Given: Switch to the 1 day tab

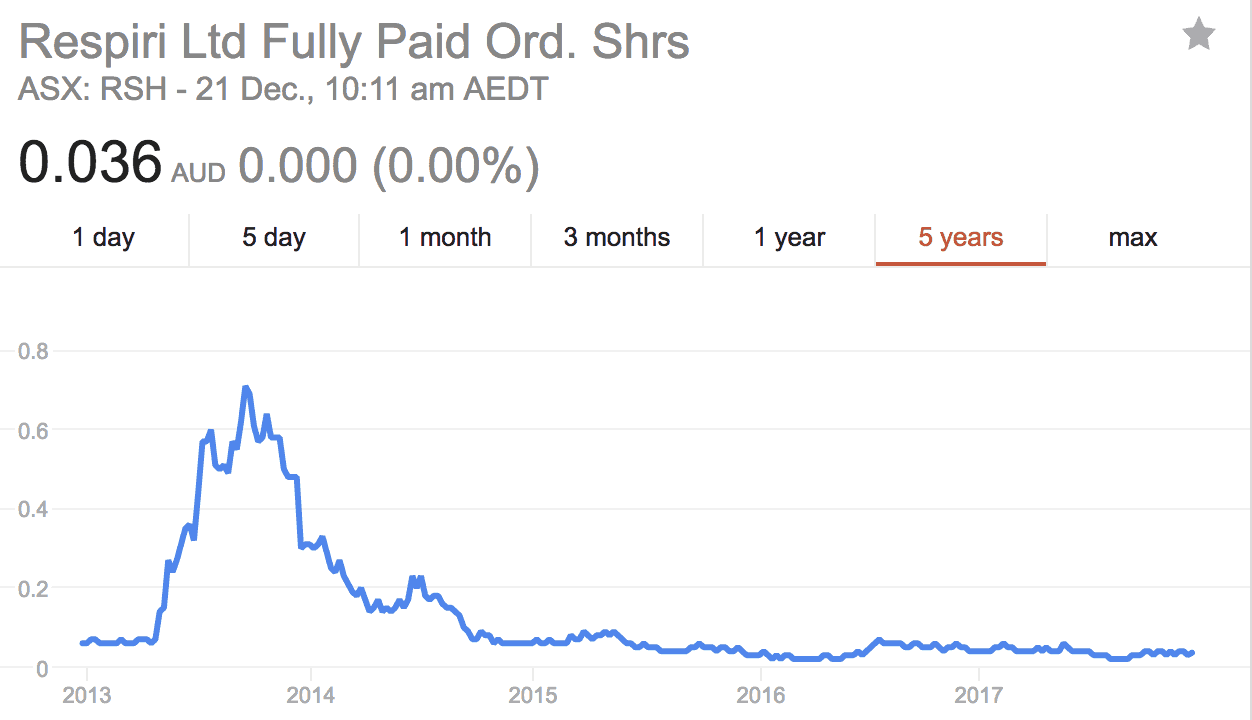Looking at the screenshot, I should point(103,238).
